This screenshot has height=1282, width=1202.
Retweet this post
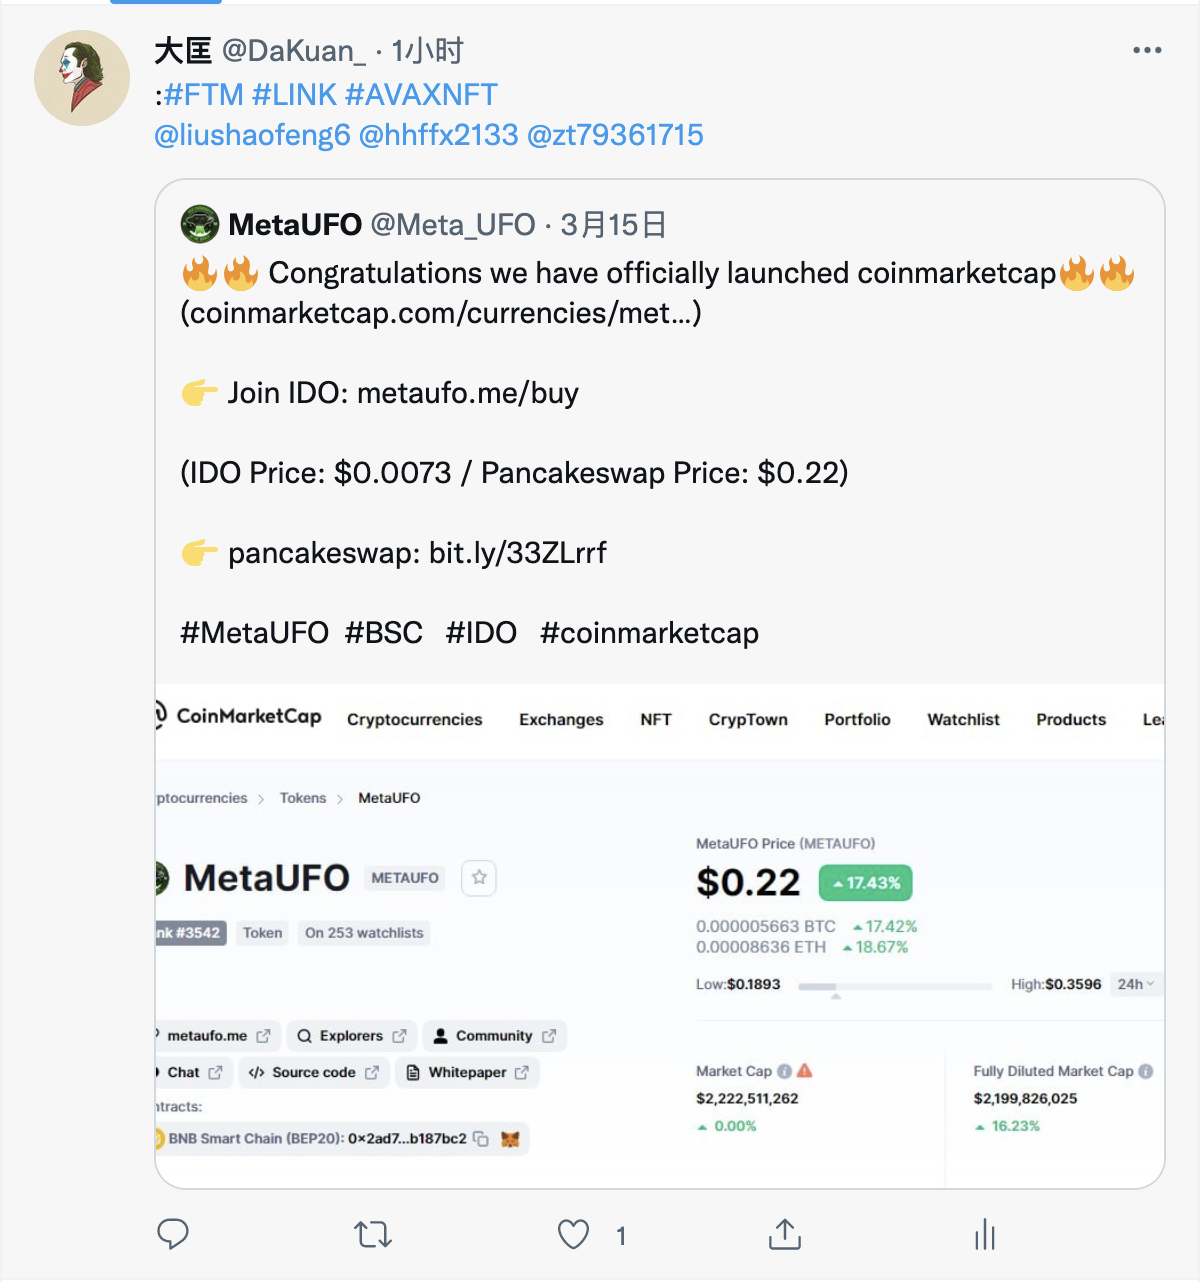(x=373, y=1235)
